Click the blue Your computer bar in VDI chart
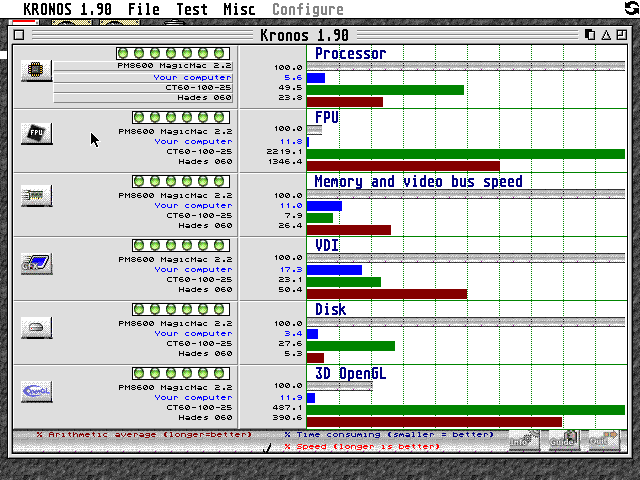Image resolution: width=640 pixels, height=480 pixels. pos(334,270)
